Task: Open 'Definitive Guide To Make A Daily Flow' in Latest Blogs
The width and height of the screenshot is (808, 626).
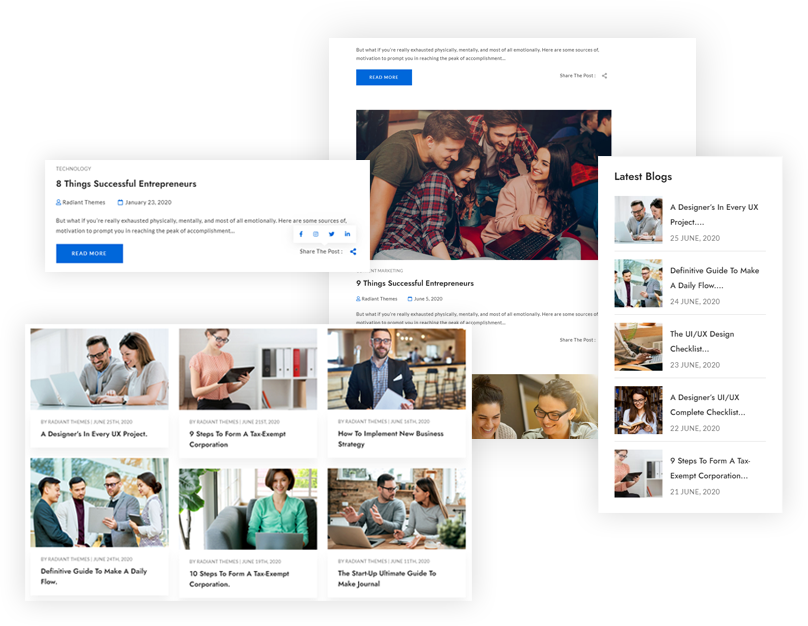Action: pyautogui.click(x=714, y=277)
